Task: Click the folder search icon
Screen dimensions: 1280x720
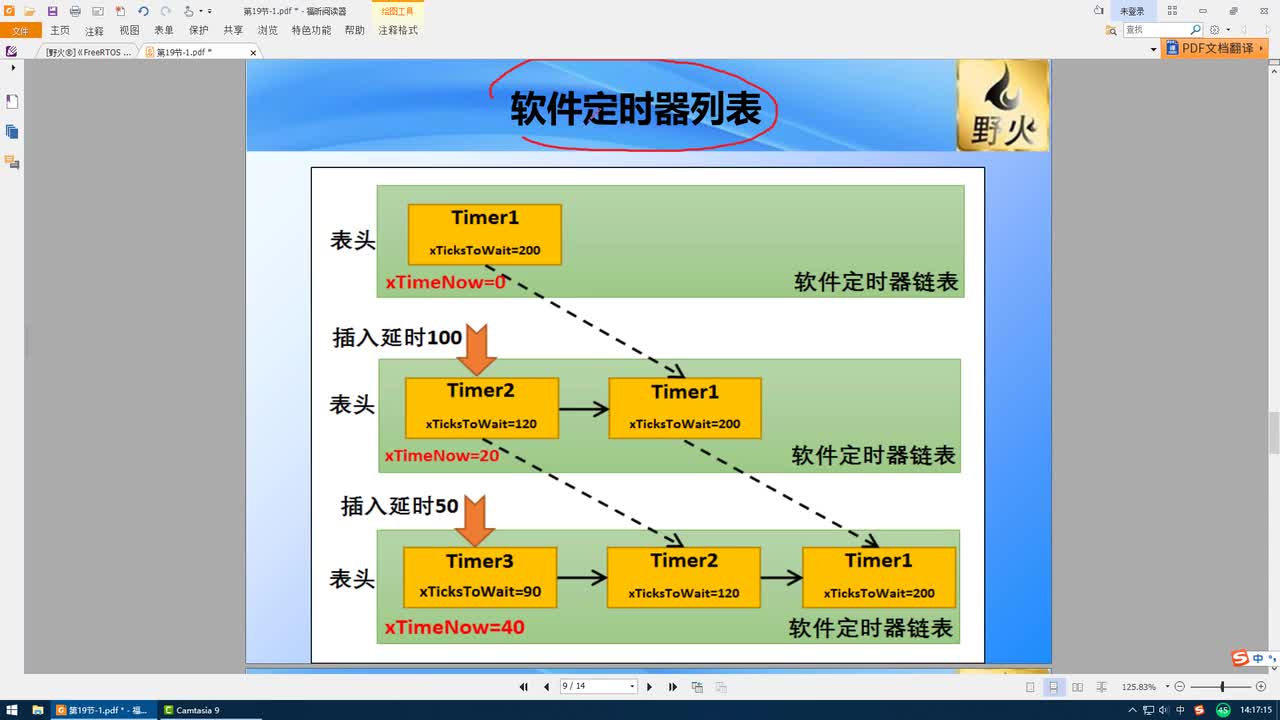Action: pos(1111,31)
